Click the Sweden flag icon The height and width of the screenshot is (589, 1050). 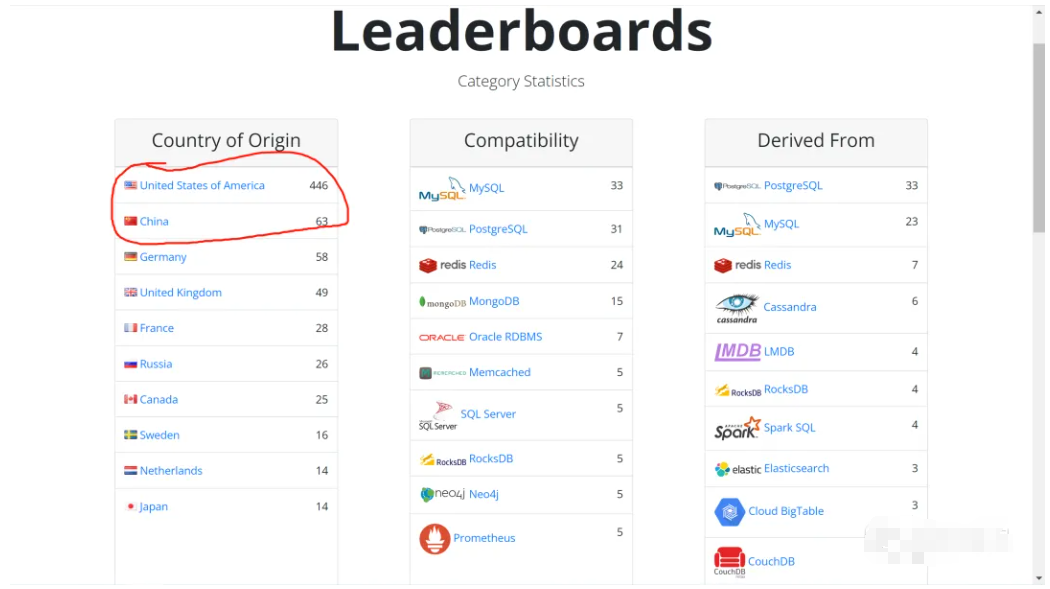point(131,435)
